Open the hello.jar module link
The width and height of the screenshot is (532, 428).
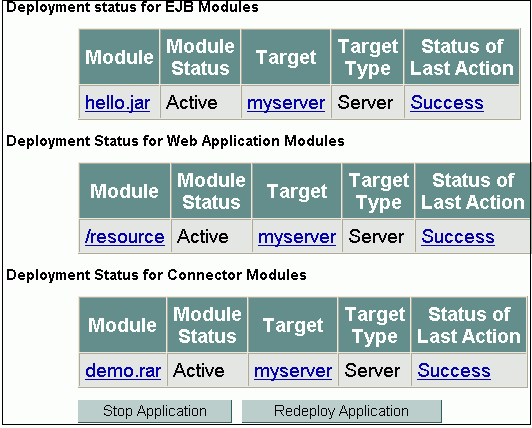click(x=117, y=103)
